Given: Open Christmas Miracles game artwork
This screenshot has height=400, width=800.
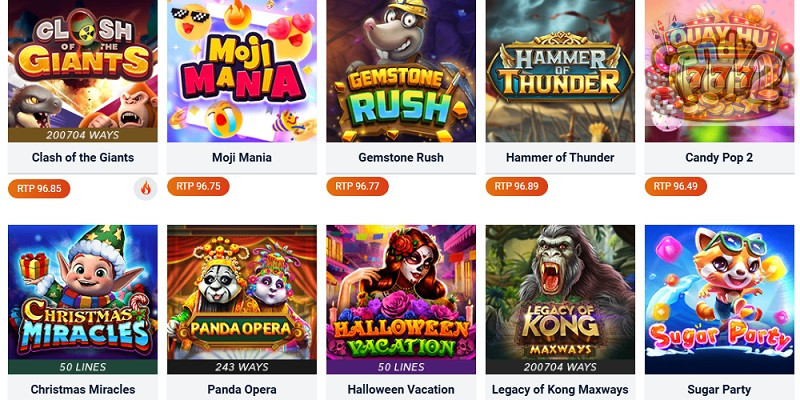Looking at the screenshot, I should [x=83, y=299].
